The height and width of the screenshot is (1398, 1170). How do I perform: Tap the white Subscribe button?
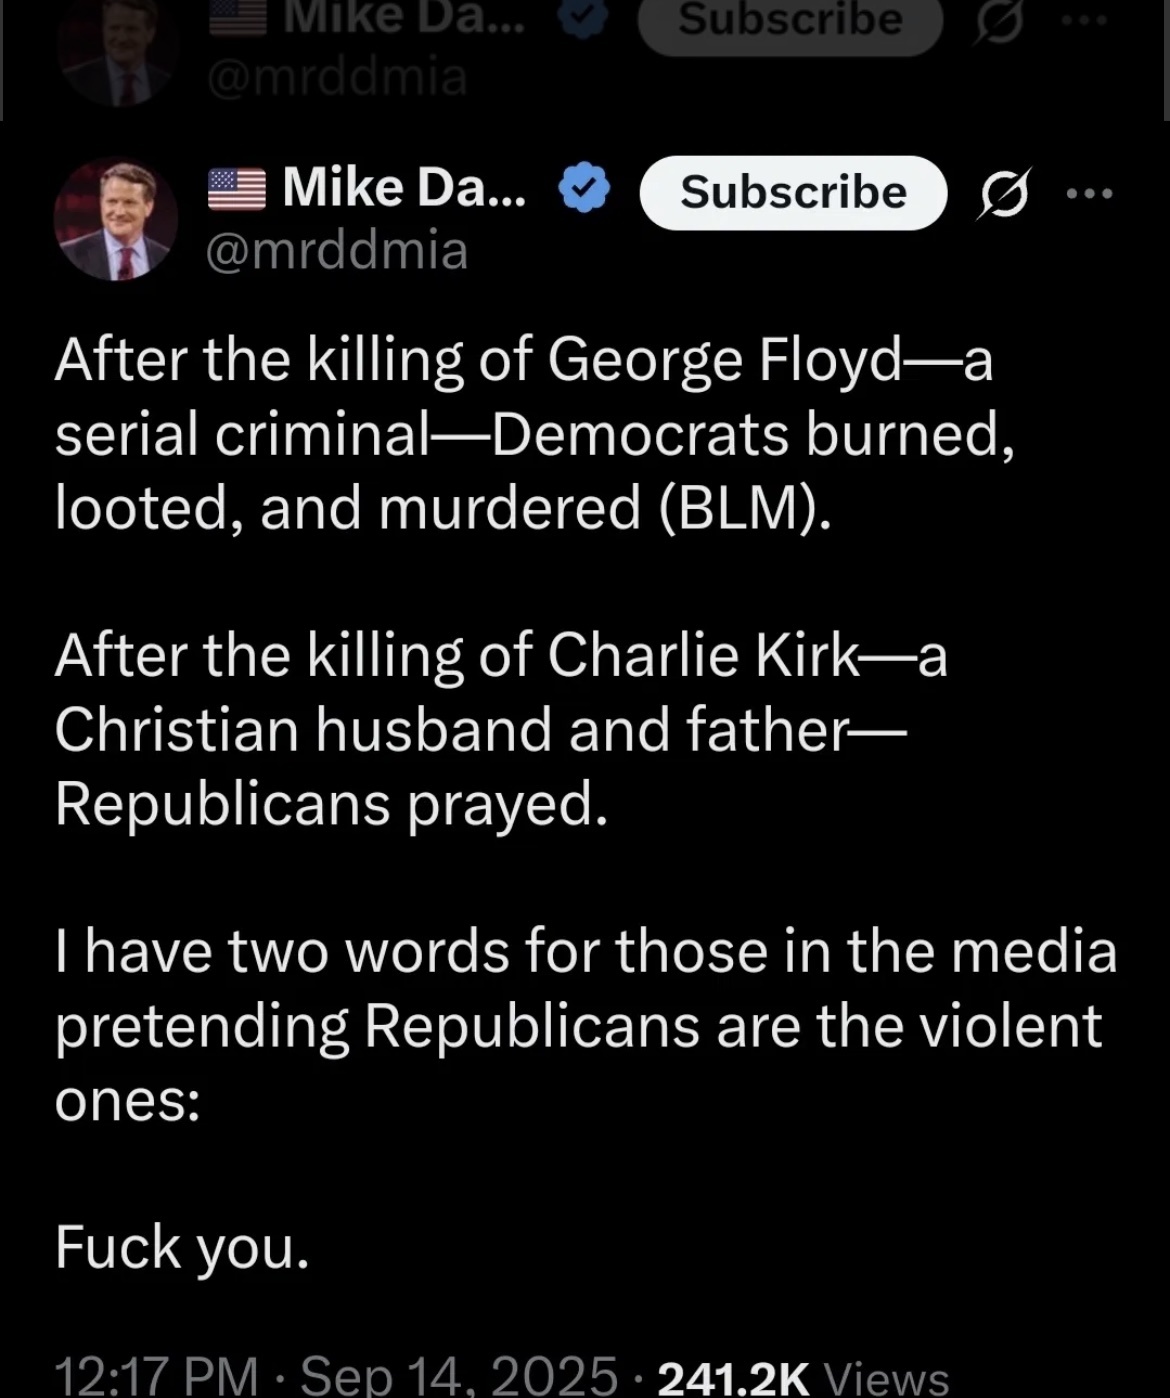(x=793, y=192)
